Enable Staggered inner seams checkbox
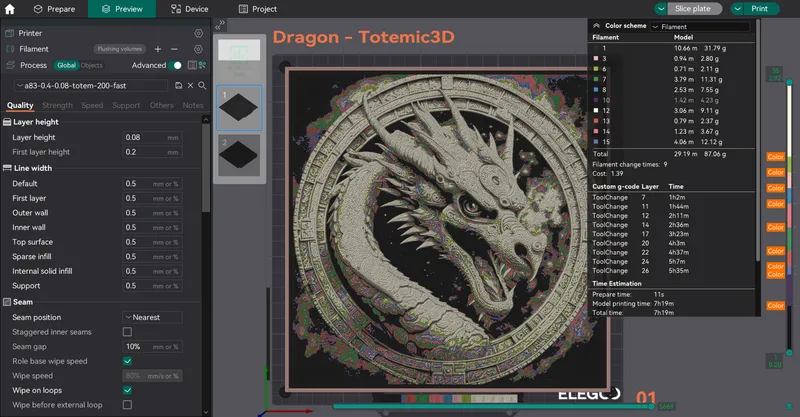 click(x=128, y=332)
